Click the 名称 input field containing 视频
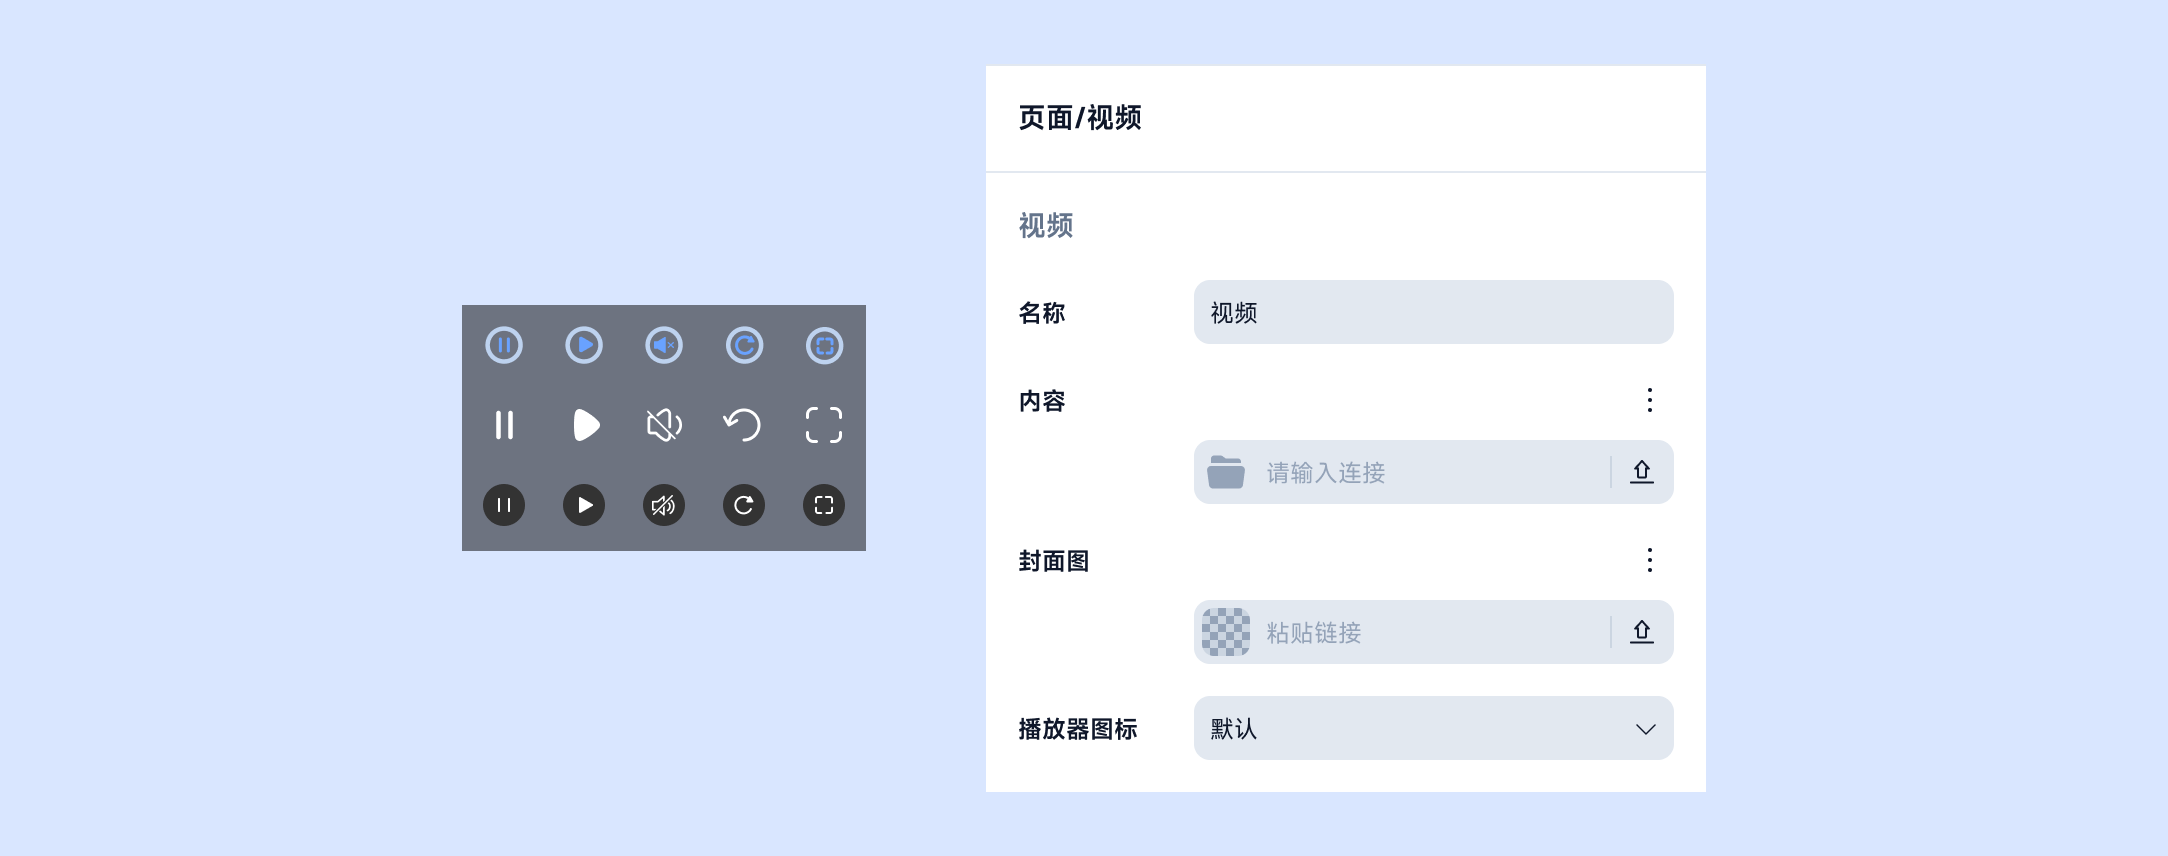This screenshot has width=2168, height=856. click(1433, 312)
